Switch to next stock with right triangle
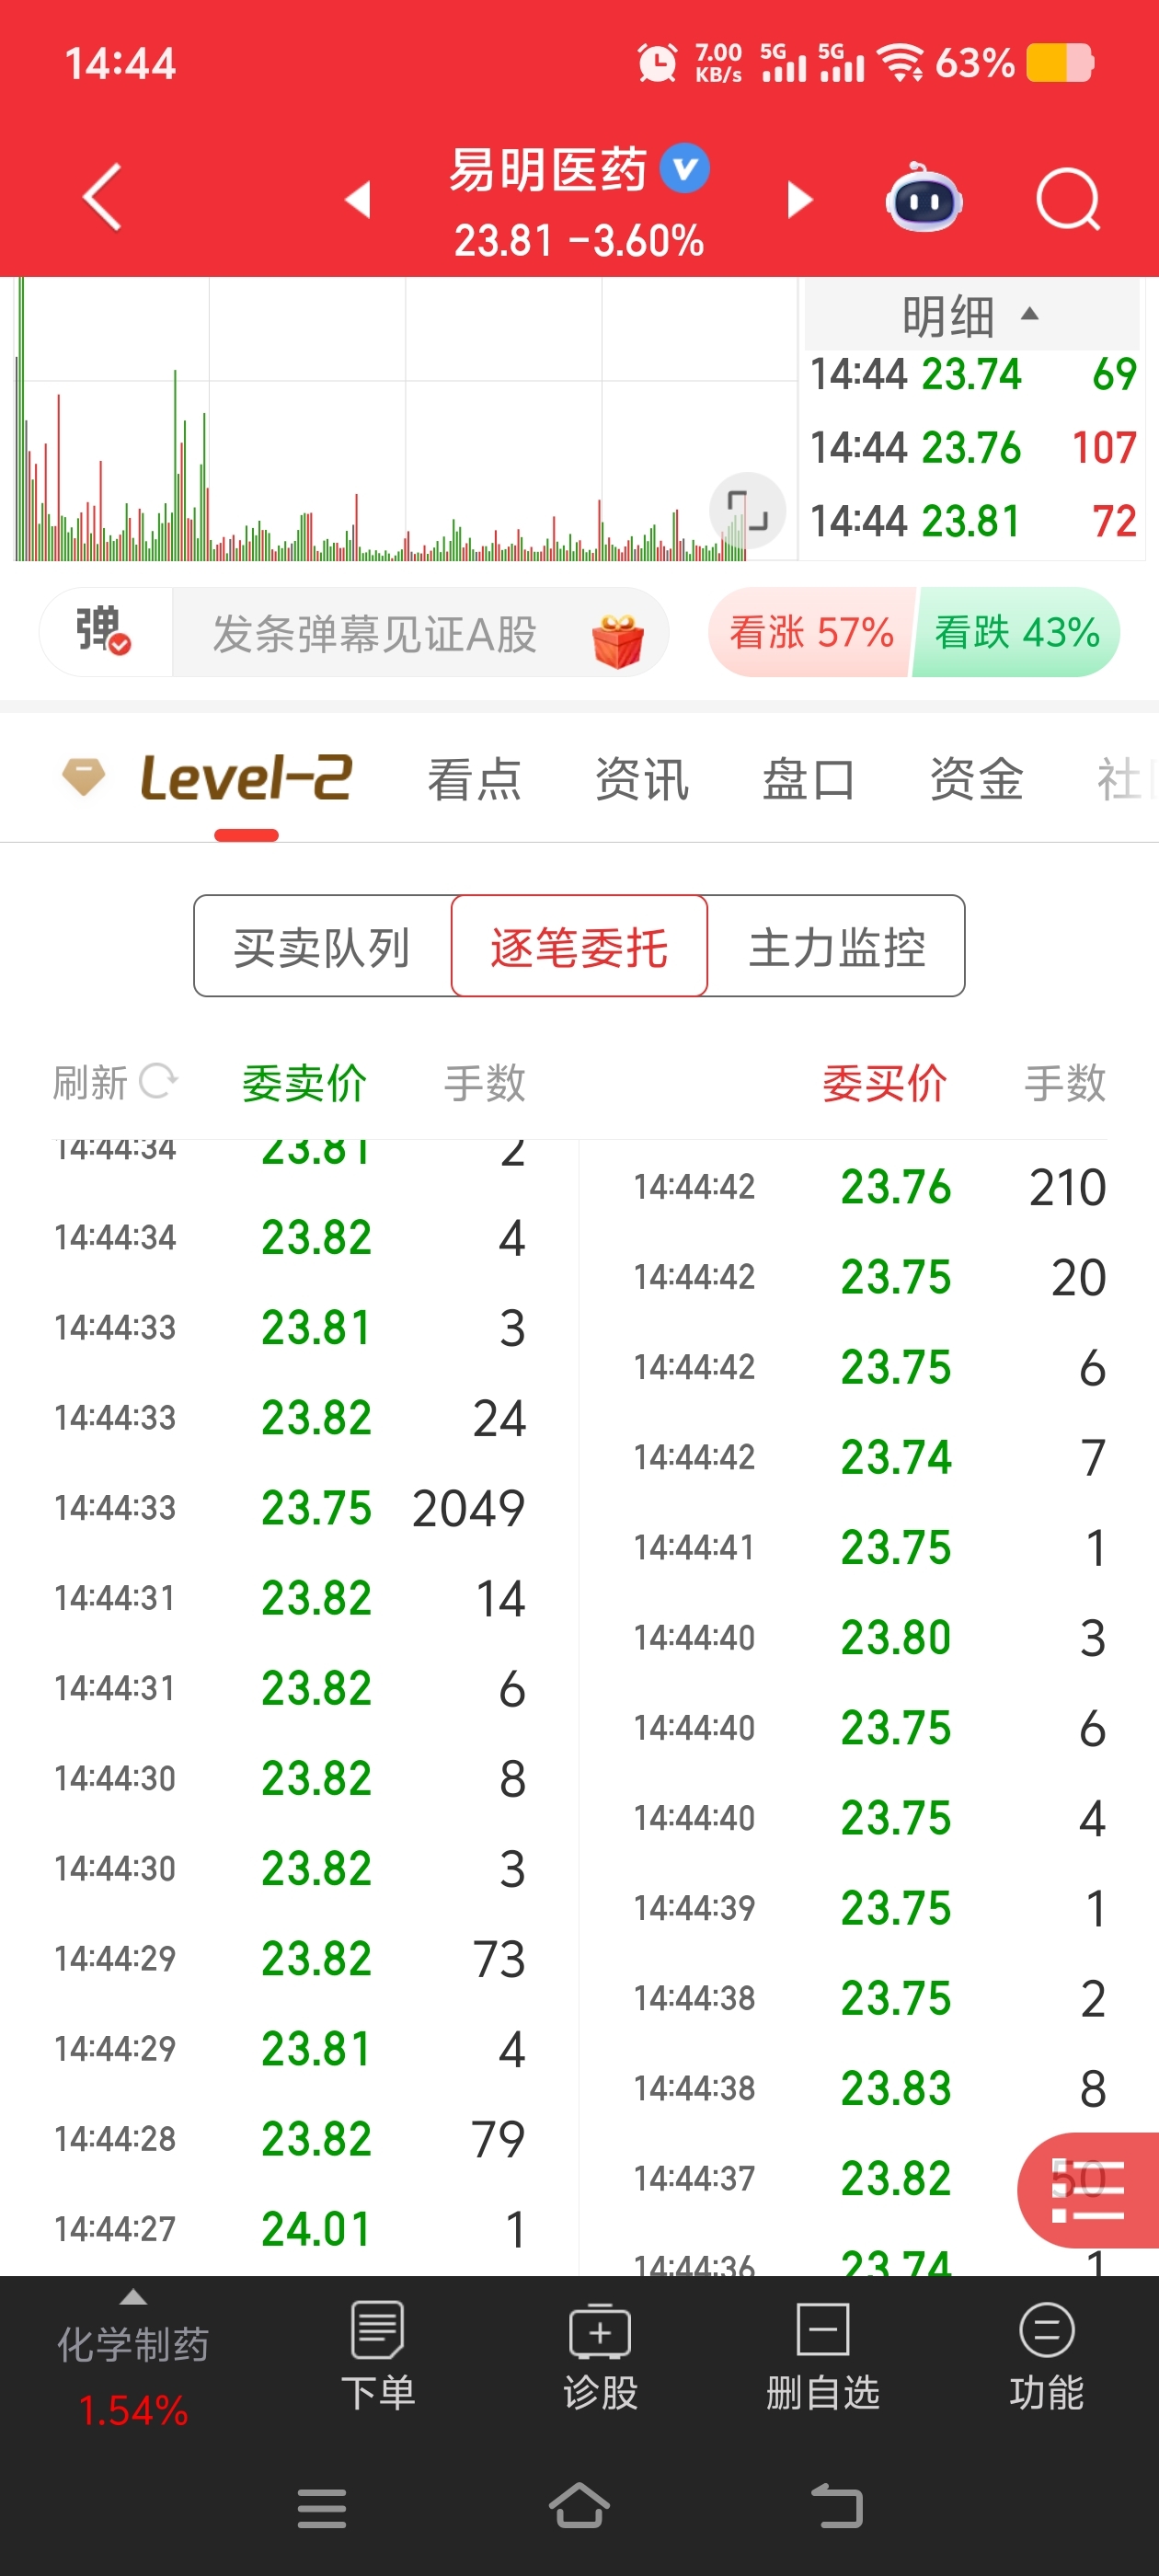 click(x=800, y=199)
